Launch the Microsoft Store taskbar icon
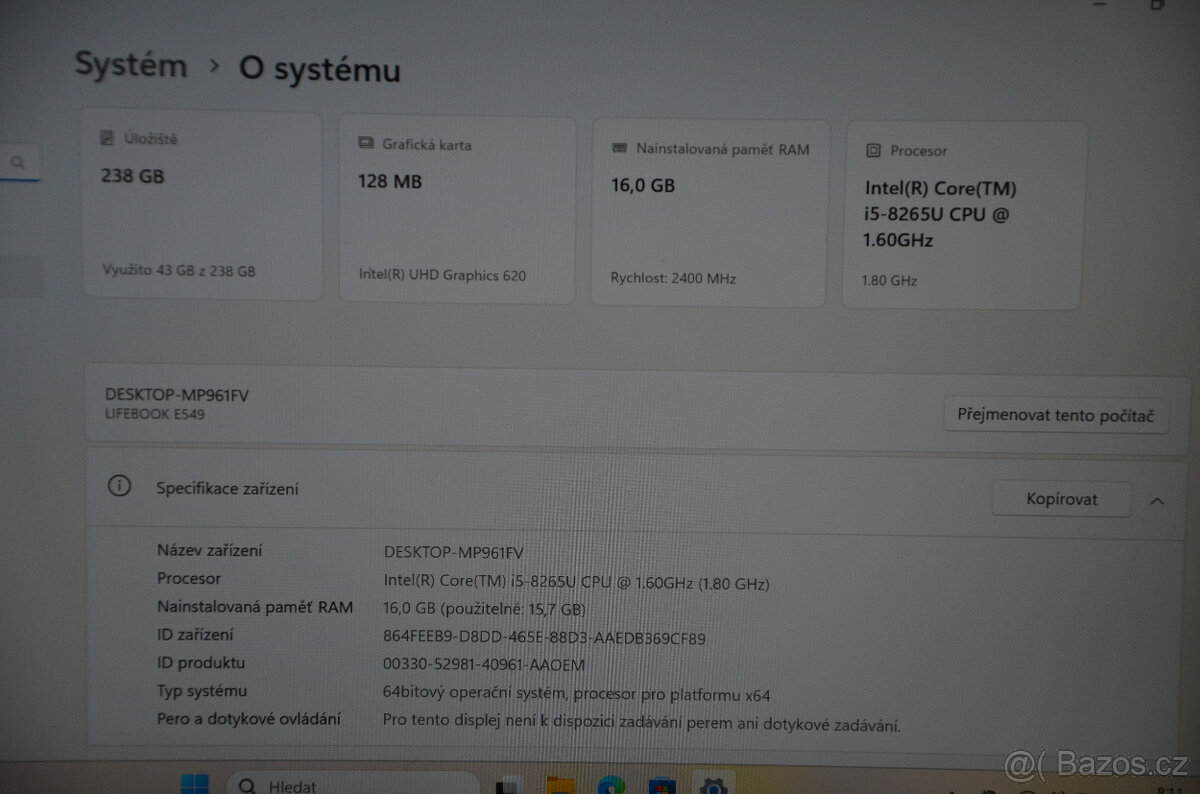1200x794 pixels. [663, 787]
